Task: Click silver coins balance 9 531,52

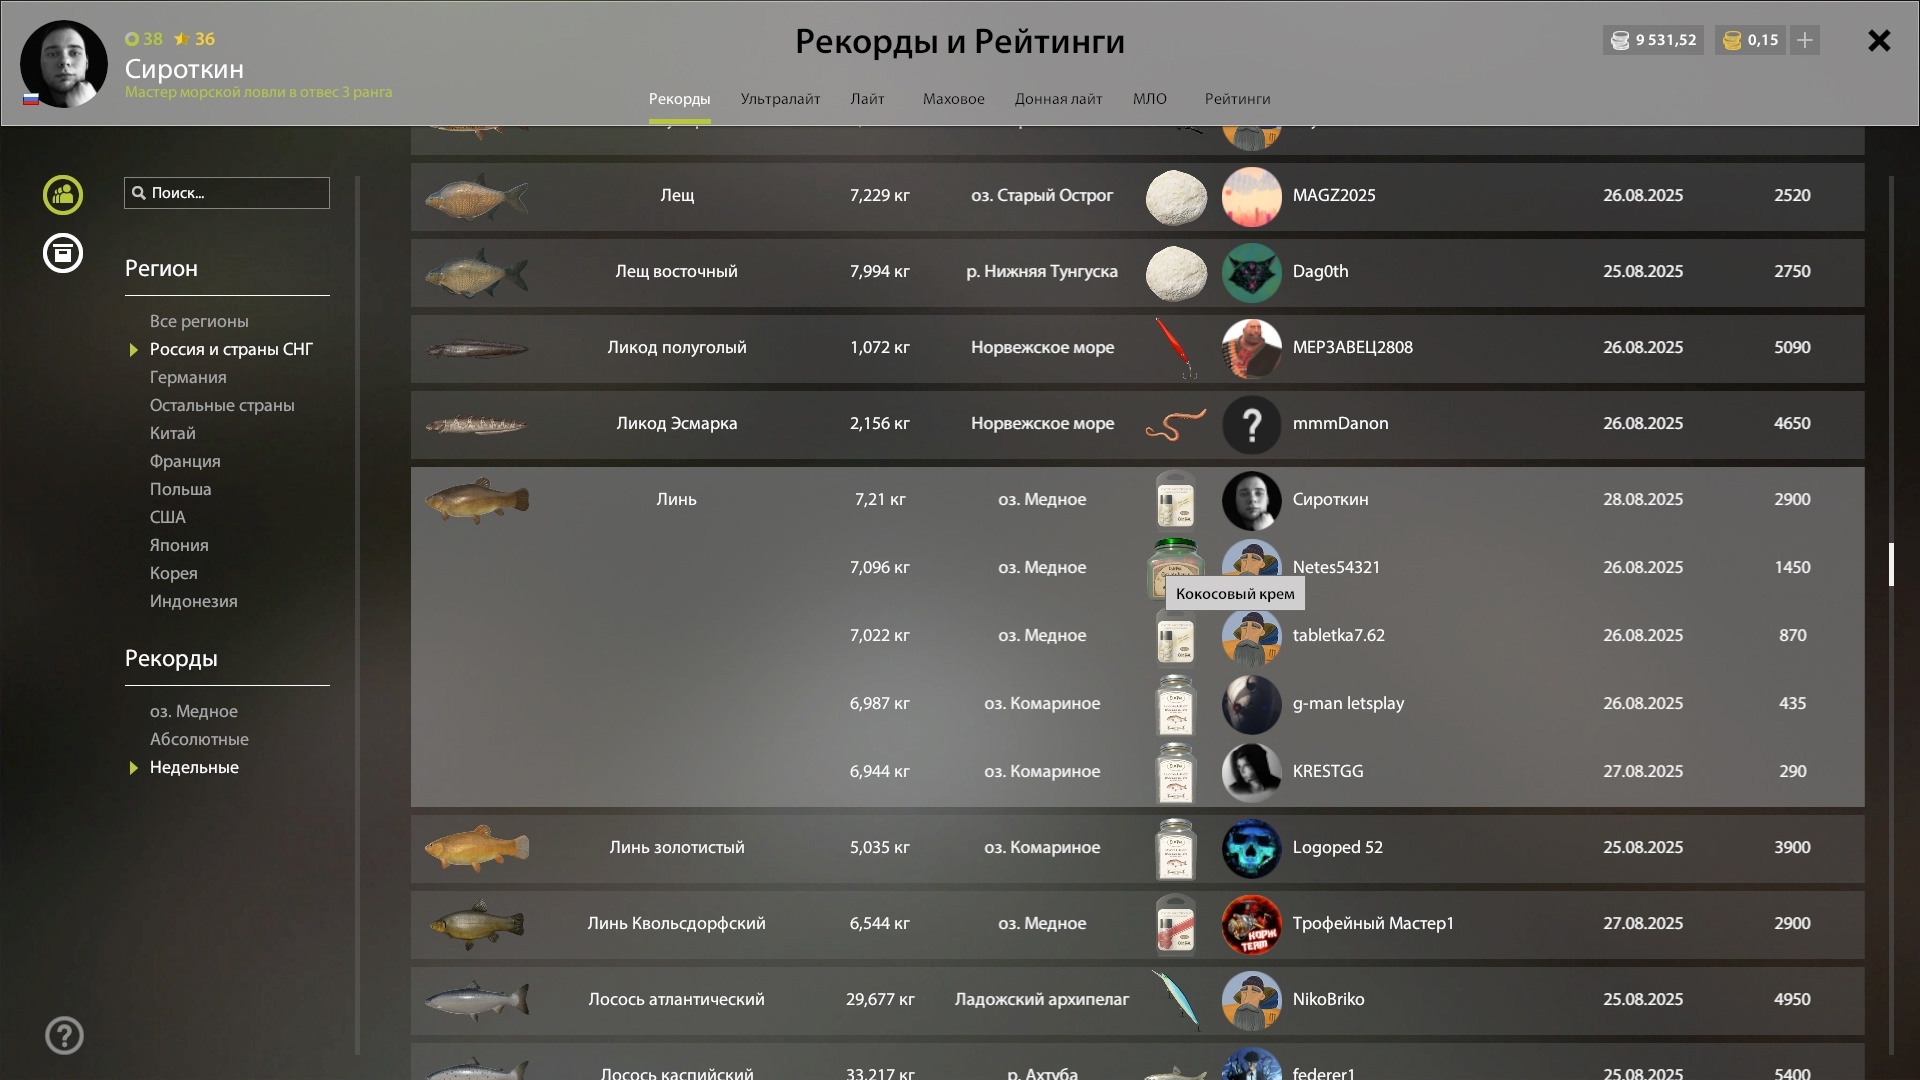Action: pos(1653,40)
